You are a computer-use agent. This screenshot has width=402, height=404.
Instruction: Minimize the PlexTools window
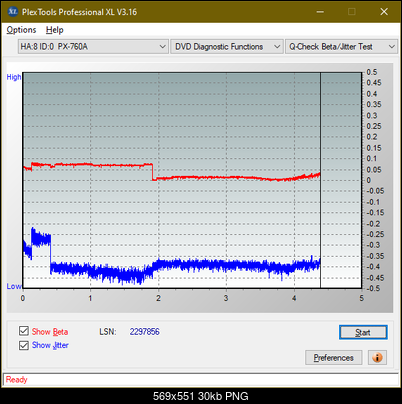pyautogui.click(x=320, y=12)
